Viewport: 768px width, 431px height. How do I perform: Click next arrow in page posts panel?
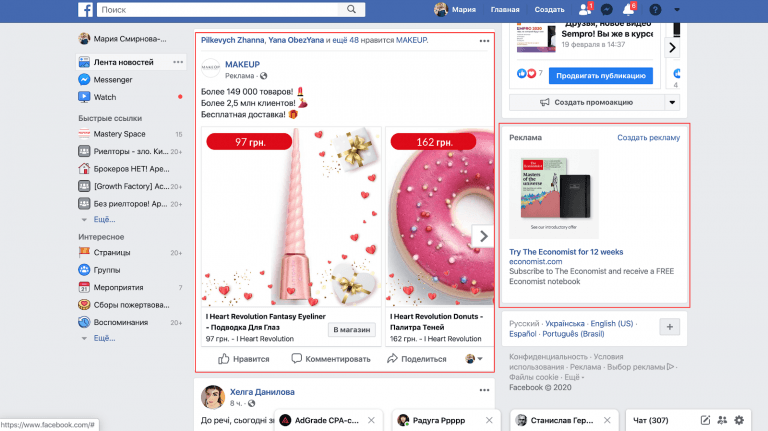(x=672, y=48)
